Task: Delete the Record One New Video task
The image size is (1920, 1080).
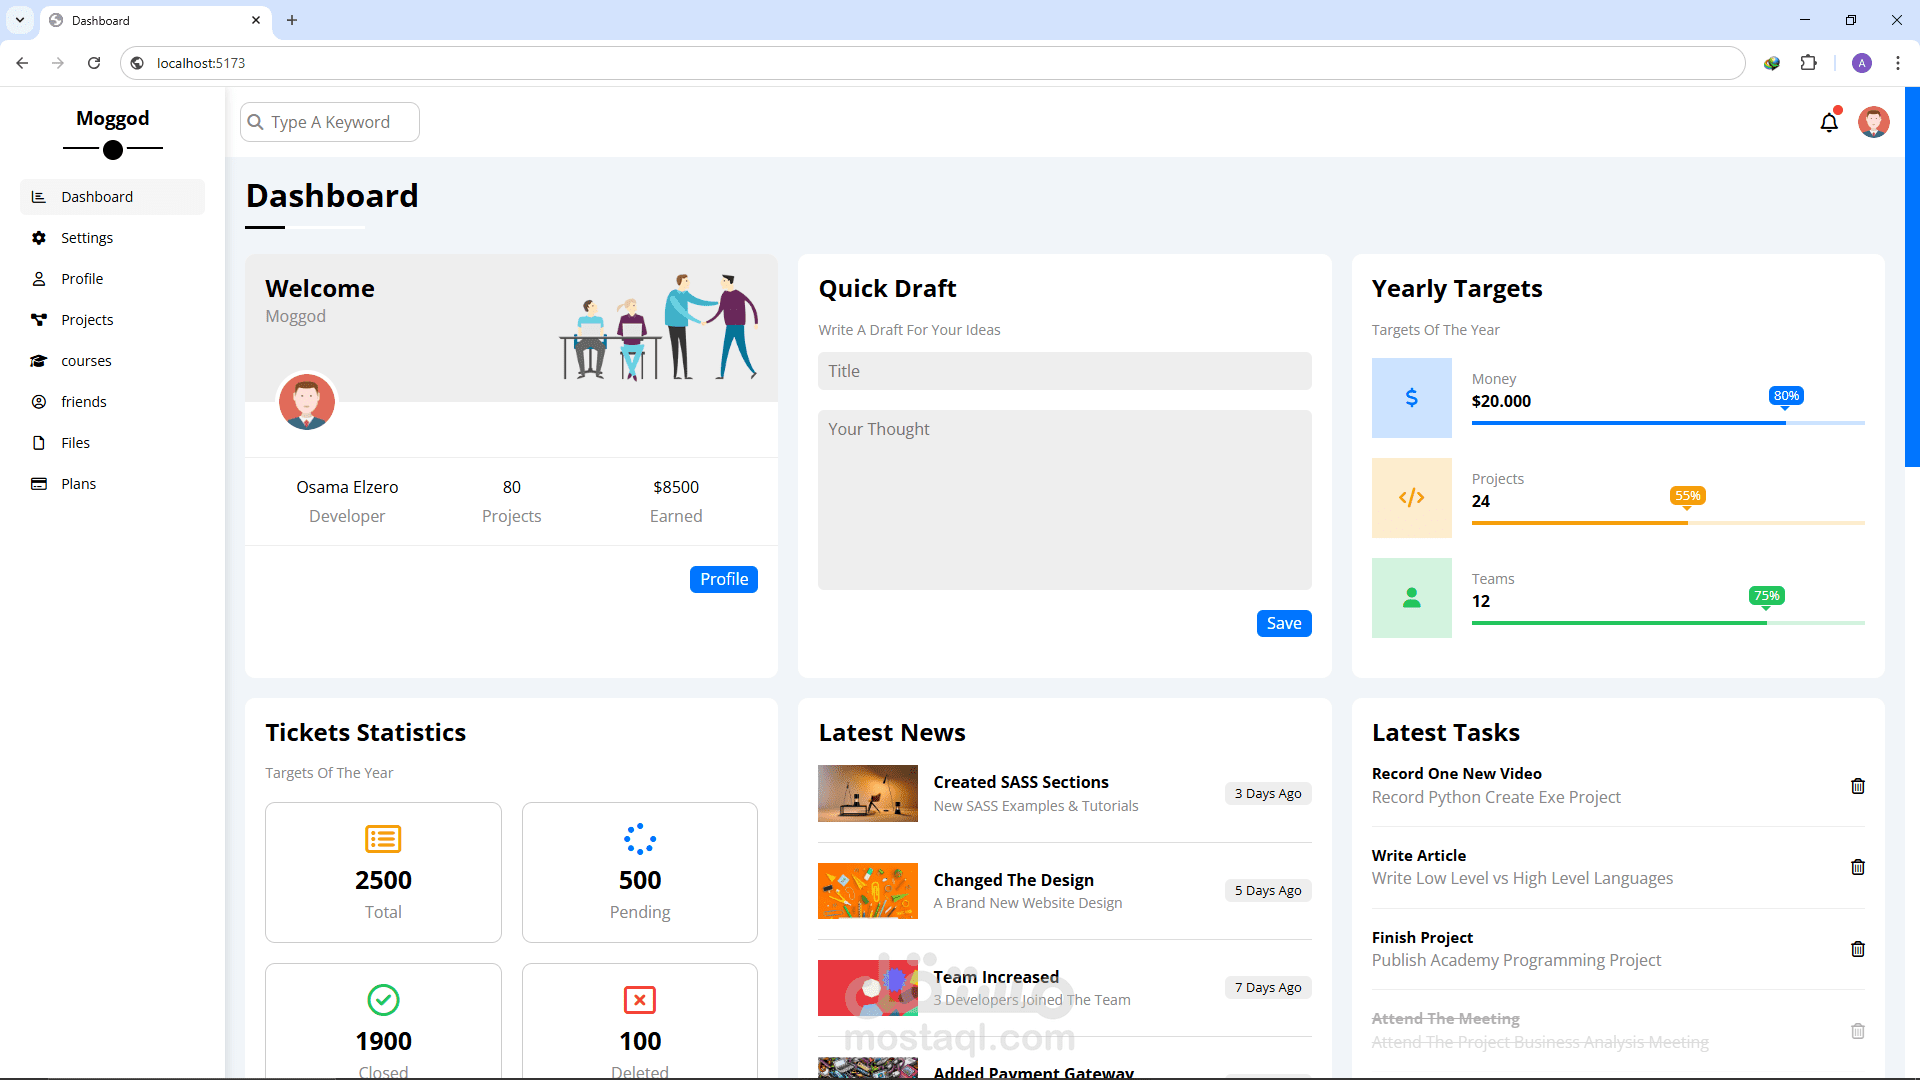Action: click(x=1858, y=786)
